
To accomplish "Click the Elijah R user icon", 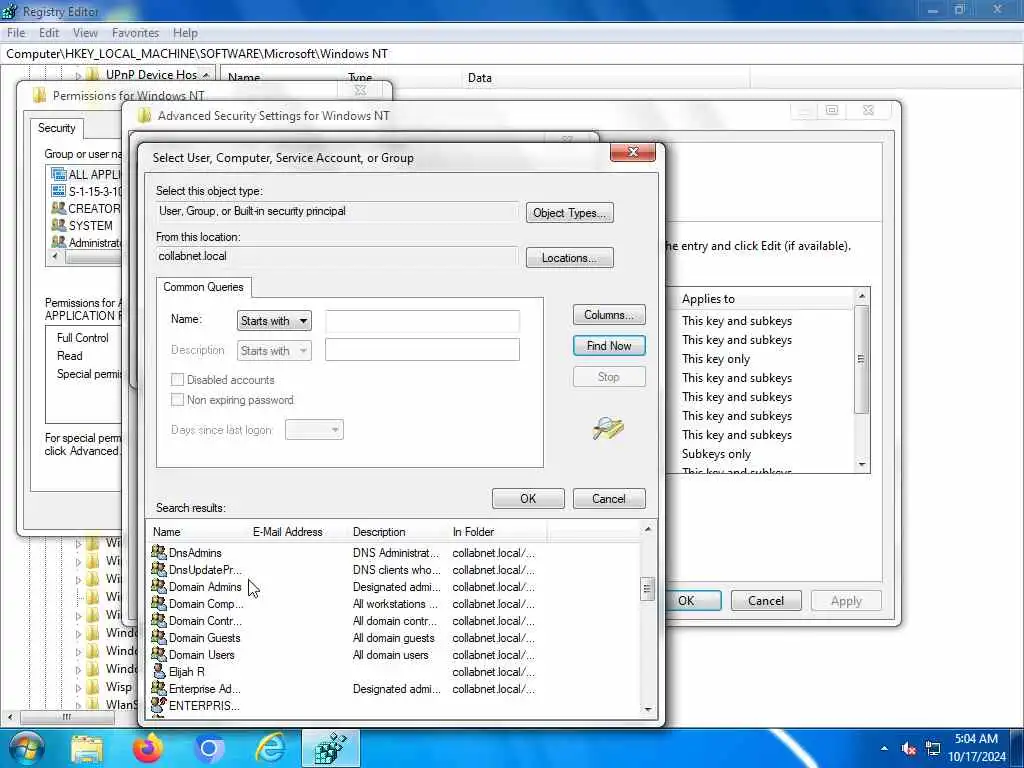I will 159,671.
